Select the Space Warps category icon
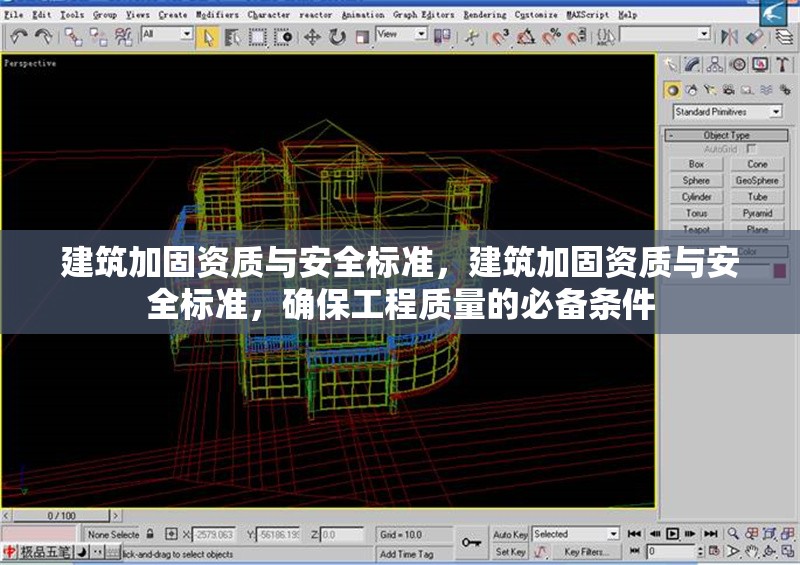The image size is (800, 565). point(766,90)
